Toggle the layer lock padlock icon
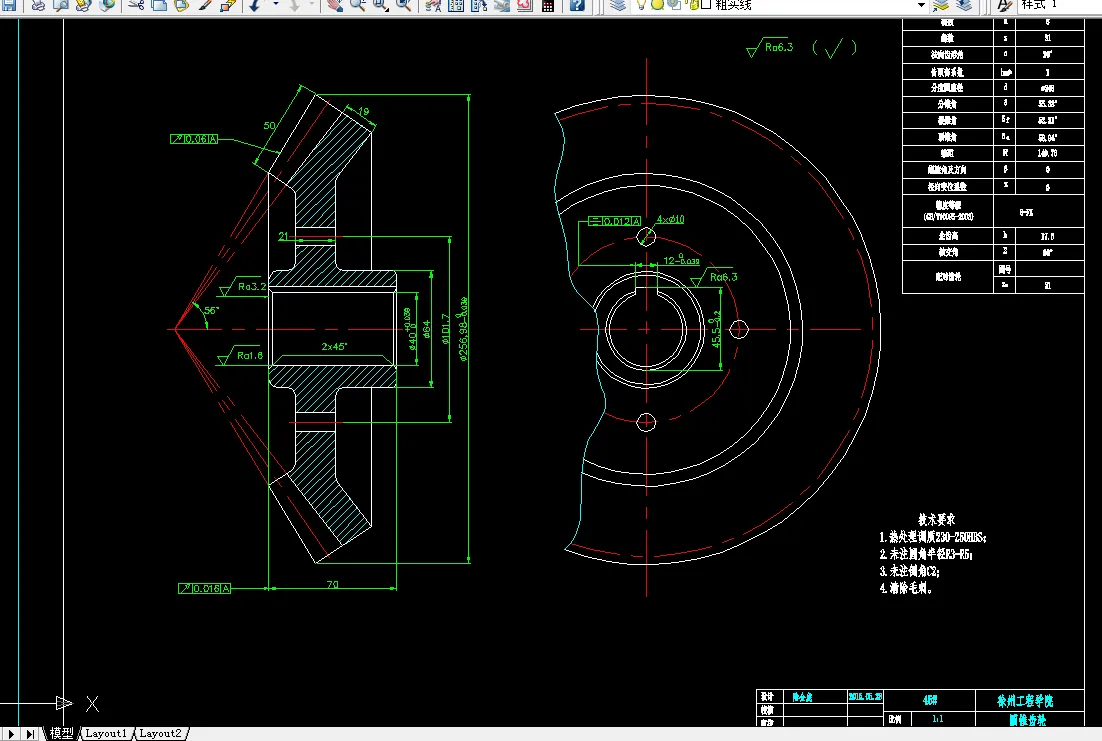Screen dimensions: 1102x741 click(692, 6)
